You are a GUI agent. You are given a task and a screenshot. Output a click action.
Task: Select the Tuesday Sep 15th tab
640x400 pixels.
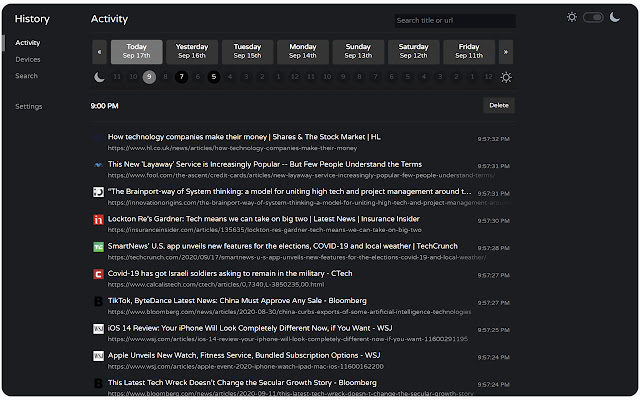[x=247, y=52]
